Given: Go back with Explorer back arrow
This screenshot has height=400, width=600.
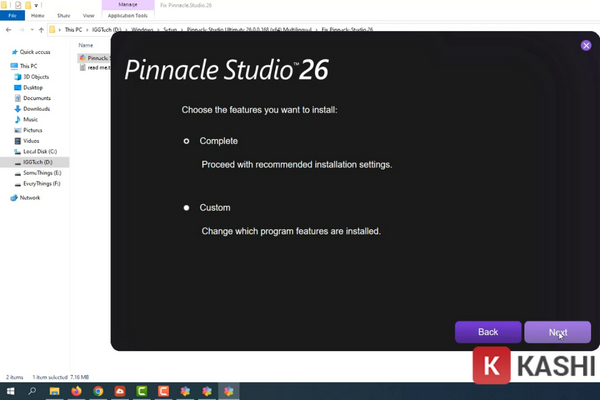Looking at the screenshot, I should pos(10,31).
